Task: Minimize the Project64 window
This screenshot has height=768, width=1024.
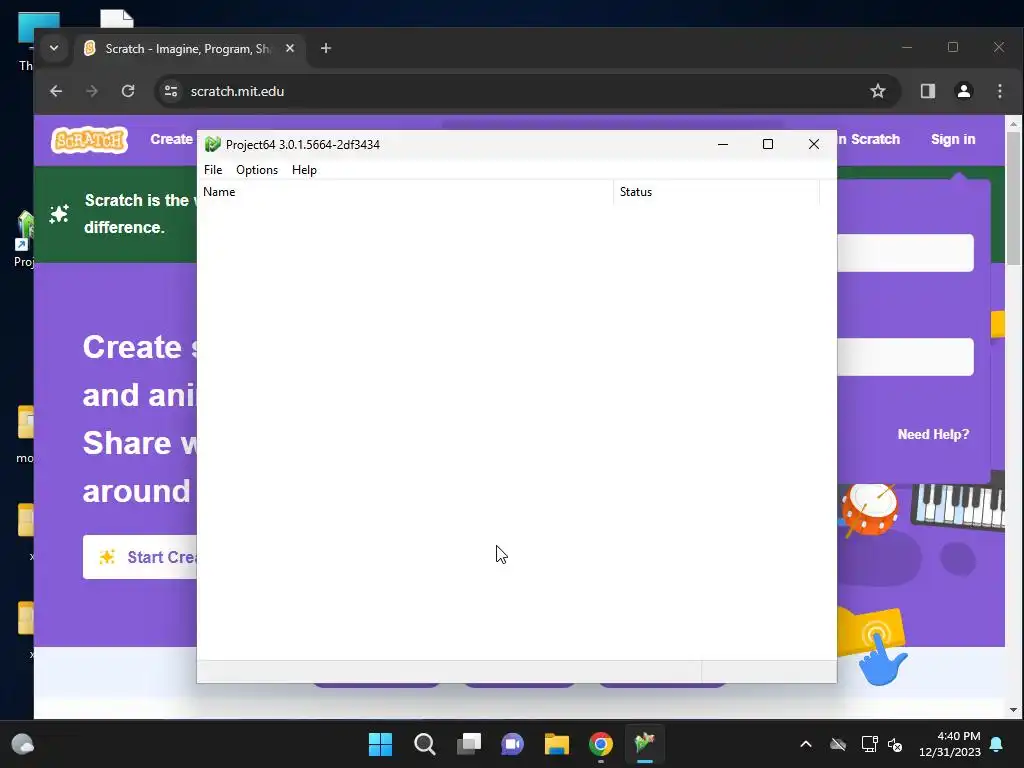Action: coord(722,144)
